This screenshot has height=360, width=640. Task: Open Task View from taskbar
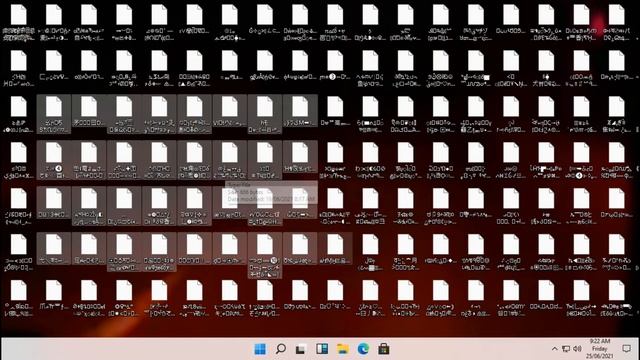[x=301, y=349]
